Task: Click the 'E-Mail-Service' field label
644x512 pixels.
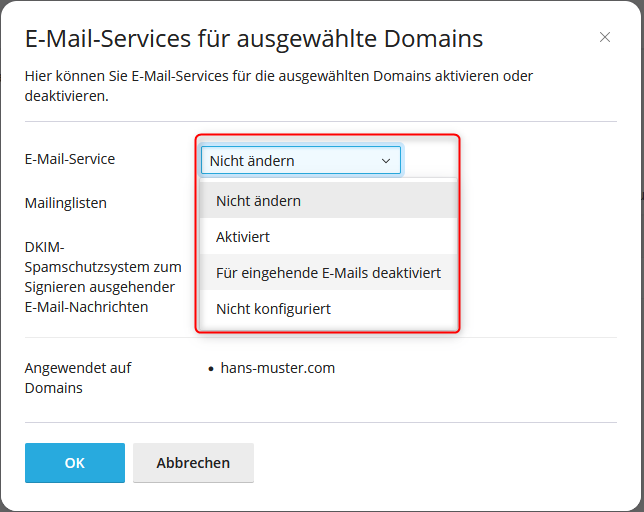Action: click(70, 159)
